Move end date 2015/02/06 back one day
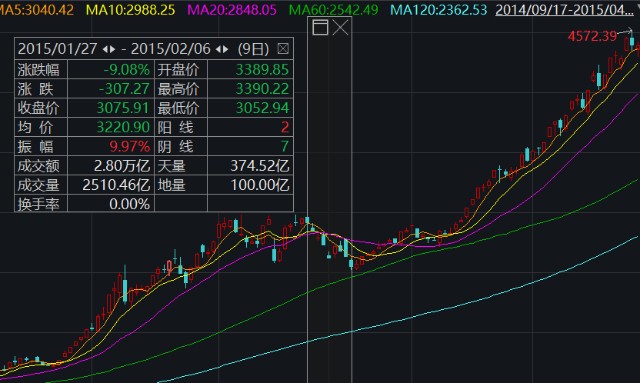Screen dimensions: 640x383 pos(218,49)
